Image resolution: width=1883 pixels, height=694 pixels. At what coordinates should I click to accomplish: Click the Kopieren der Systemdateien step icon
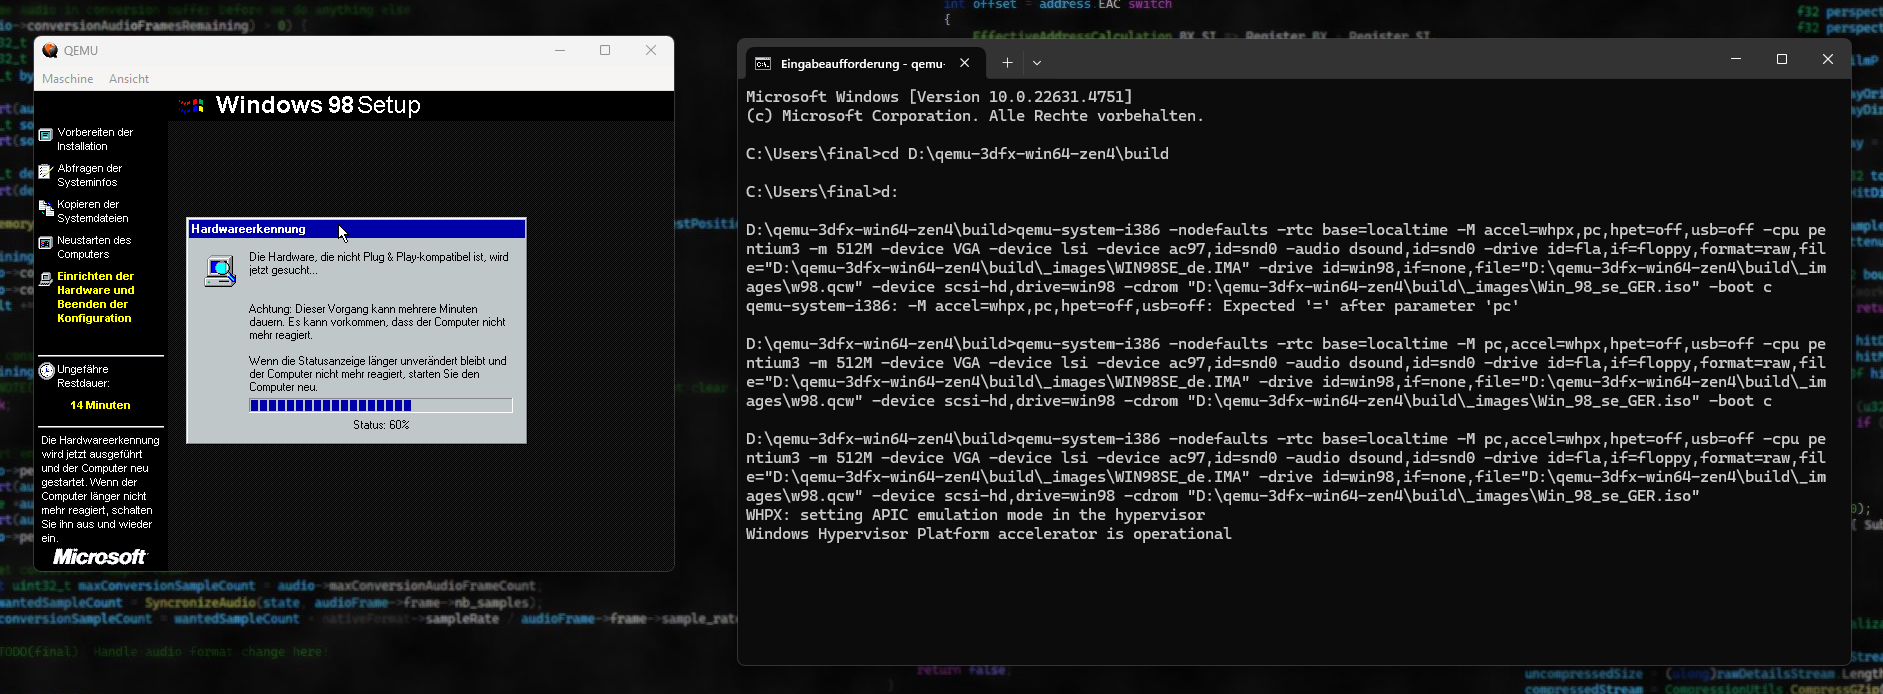coord(45,207)
